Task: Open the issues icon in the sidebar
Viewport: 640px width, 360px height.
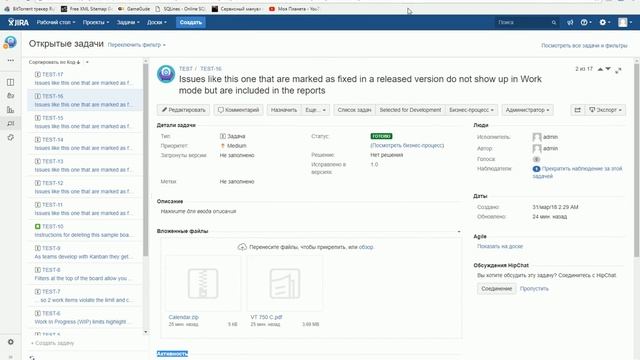Action: pyautogui.click(x=11, y=123)
